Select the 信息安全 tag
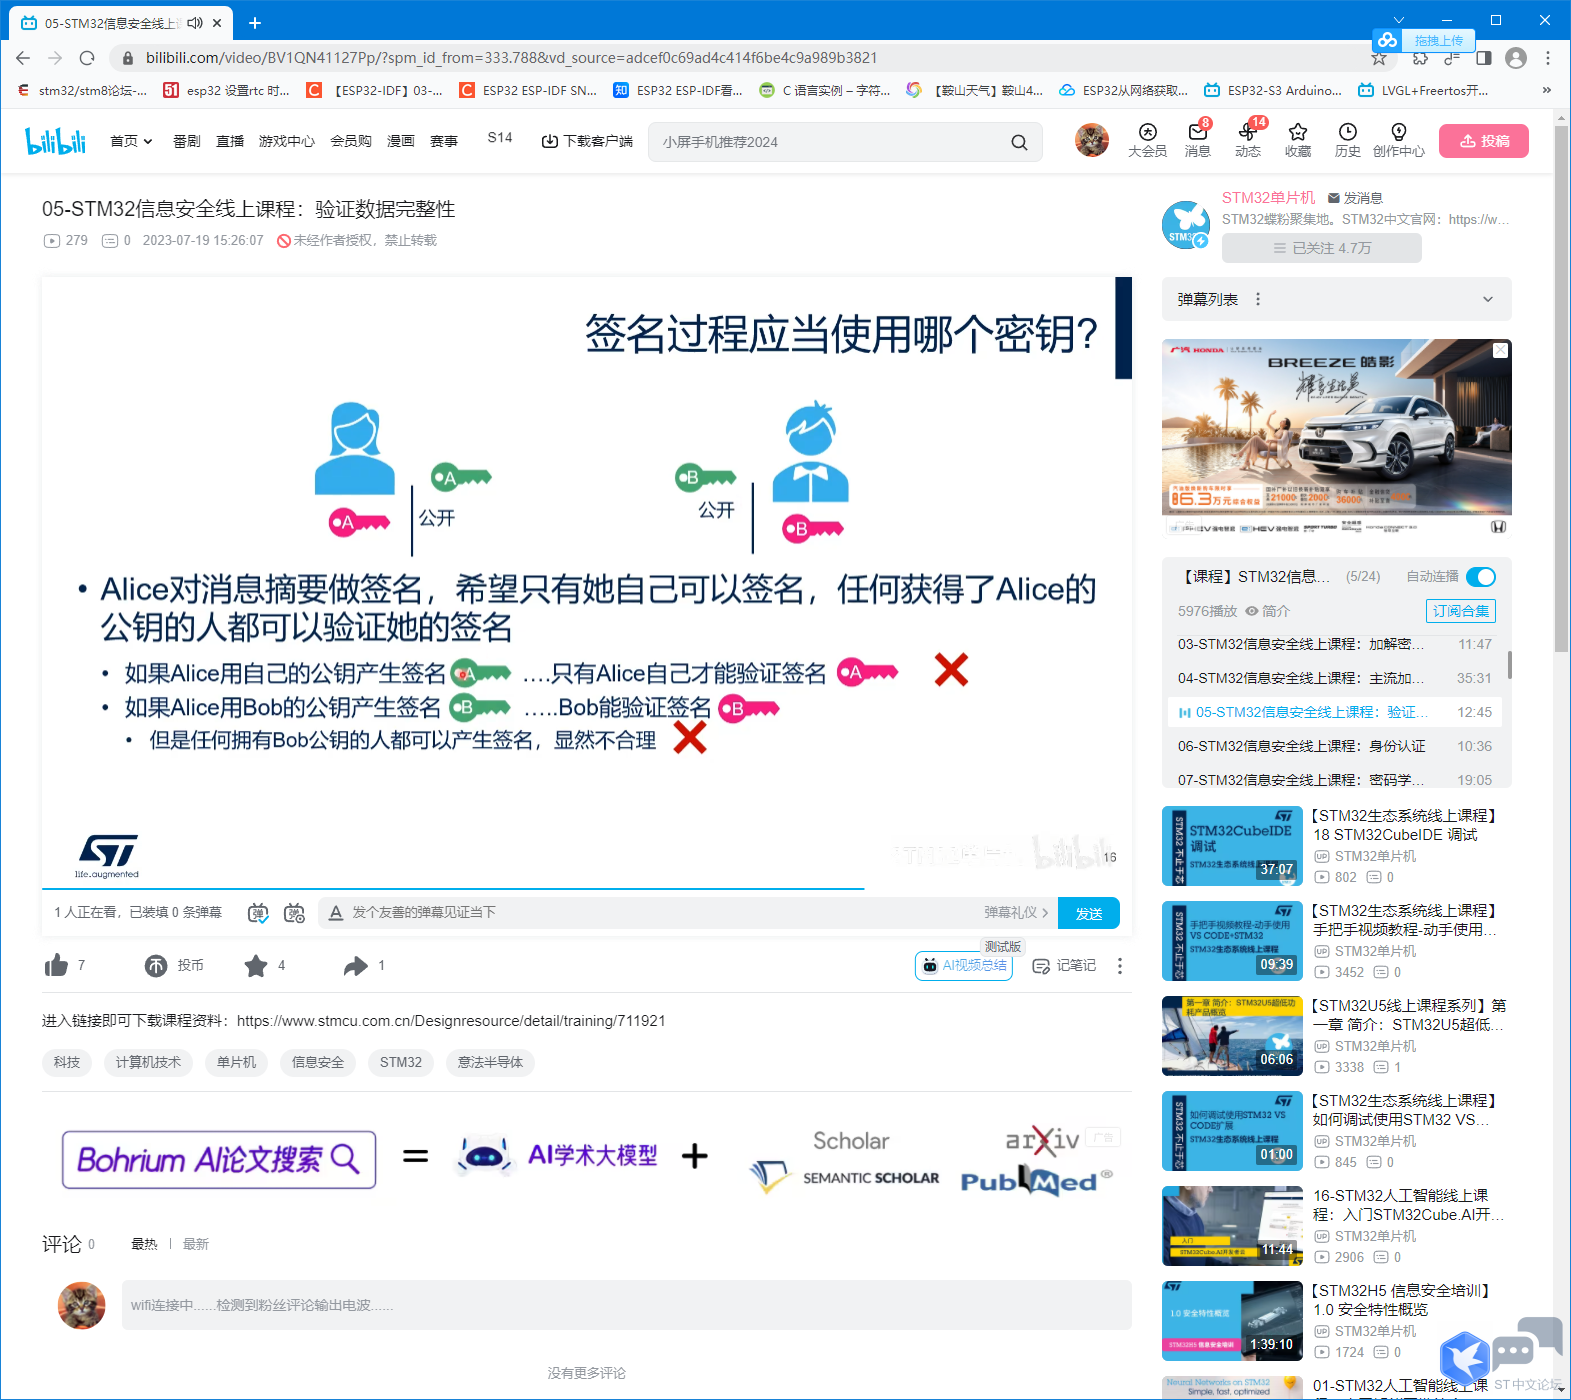1571x1400 pixels. coord(318,1062)
